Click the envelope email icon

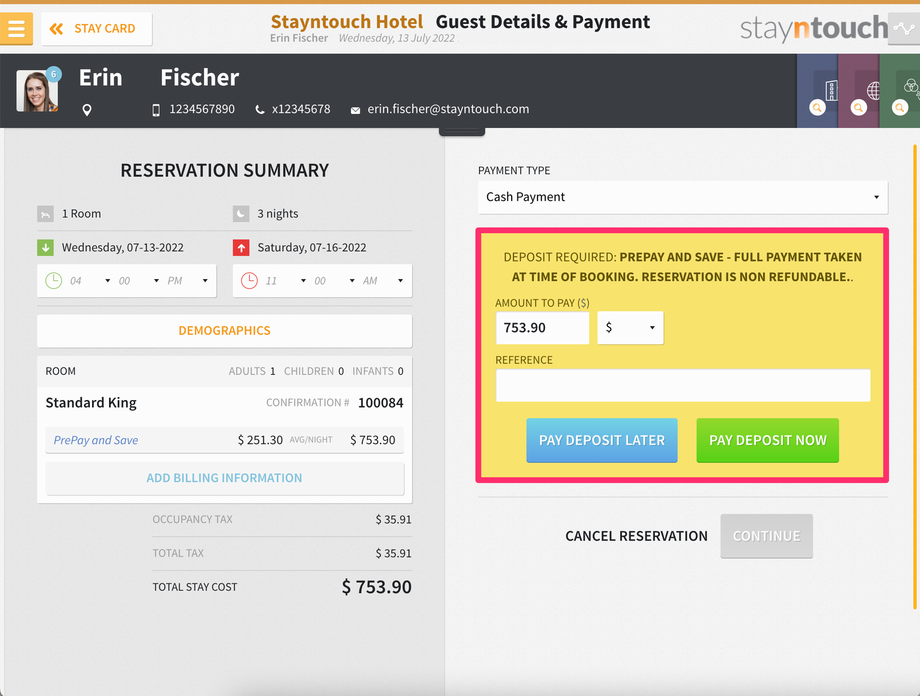pos(355,110)
